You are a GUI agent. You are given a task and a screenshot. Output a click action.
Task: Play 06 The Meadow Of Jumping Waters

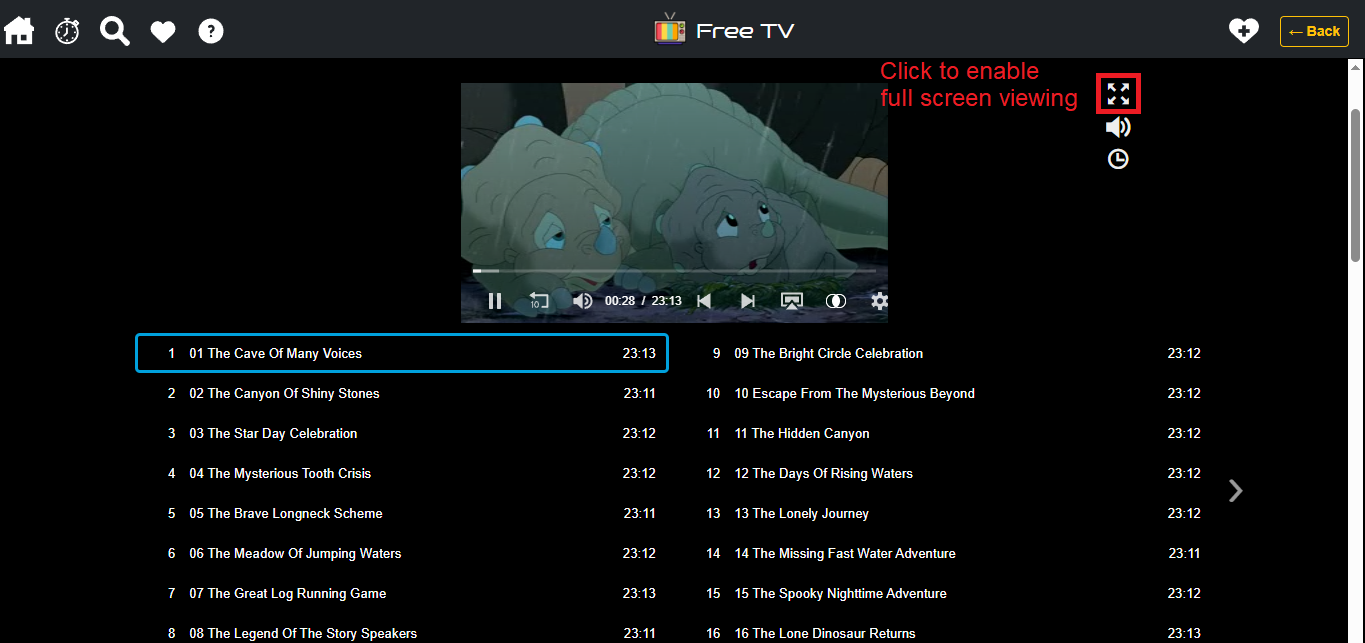click(402, 553)
